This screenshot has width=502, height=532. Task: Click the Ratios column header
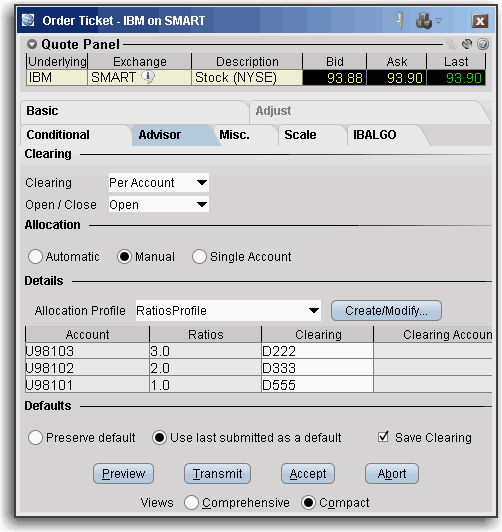tap(205, 335)
